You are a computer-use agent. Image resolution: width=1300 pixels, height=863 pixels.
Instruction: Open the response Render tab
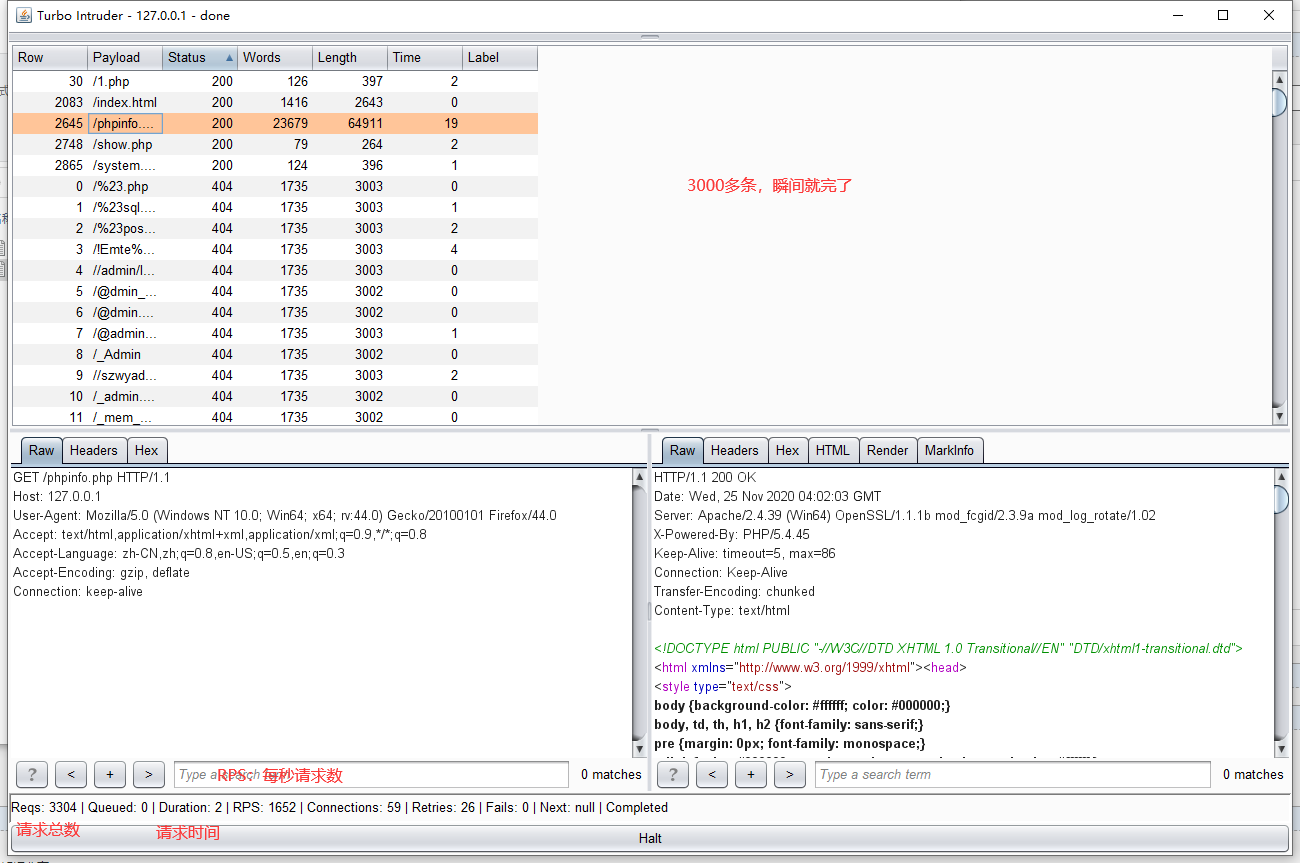tap(887, 450)
